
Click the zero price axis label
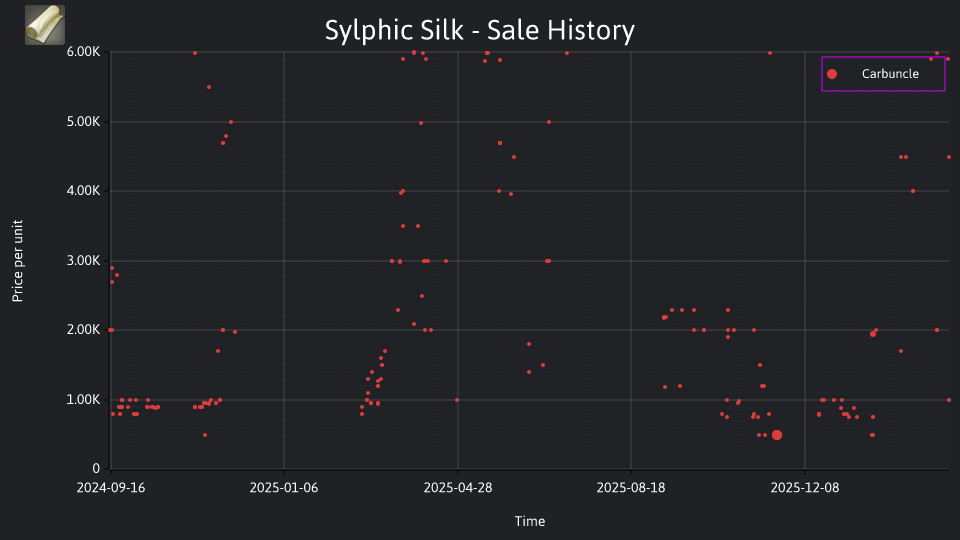tap(96, 469)
